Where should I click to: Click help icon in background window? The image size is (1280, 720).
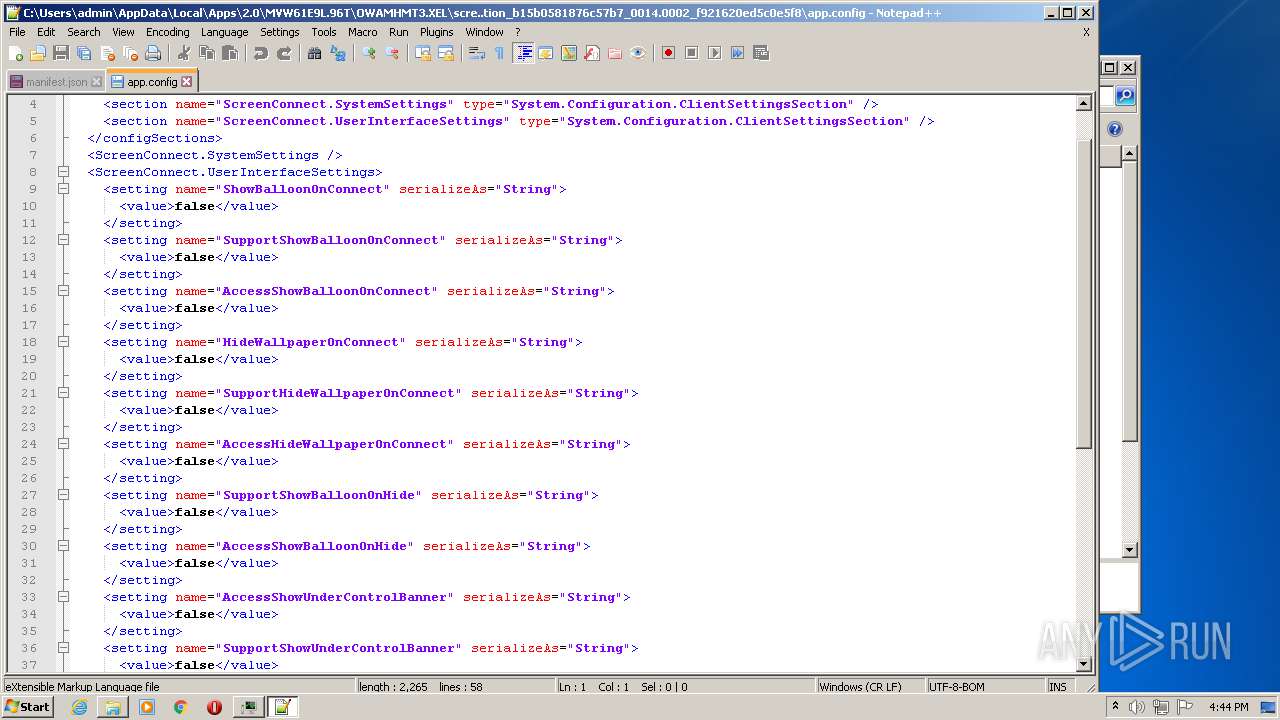point(1115,129)
